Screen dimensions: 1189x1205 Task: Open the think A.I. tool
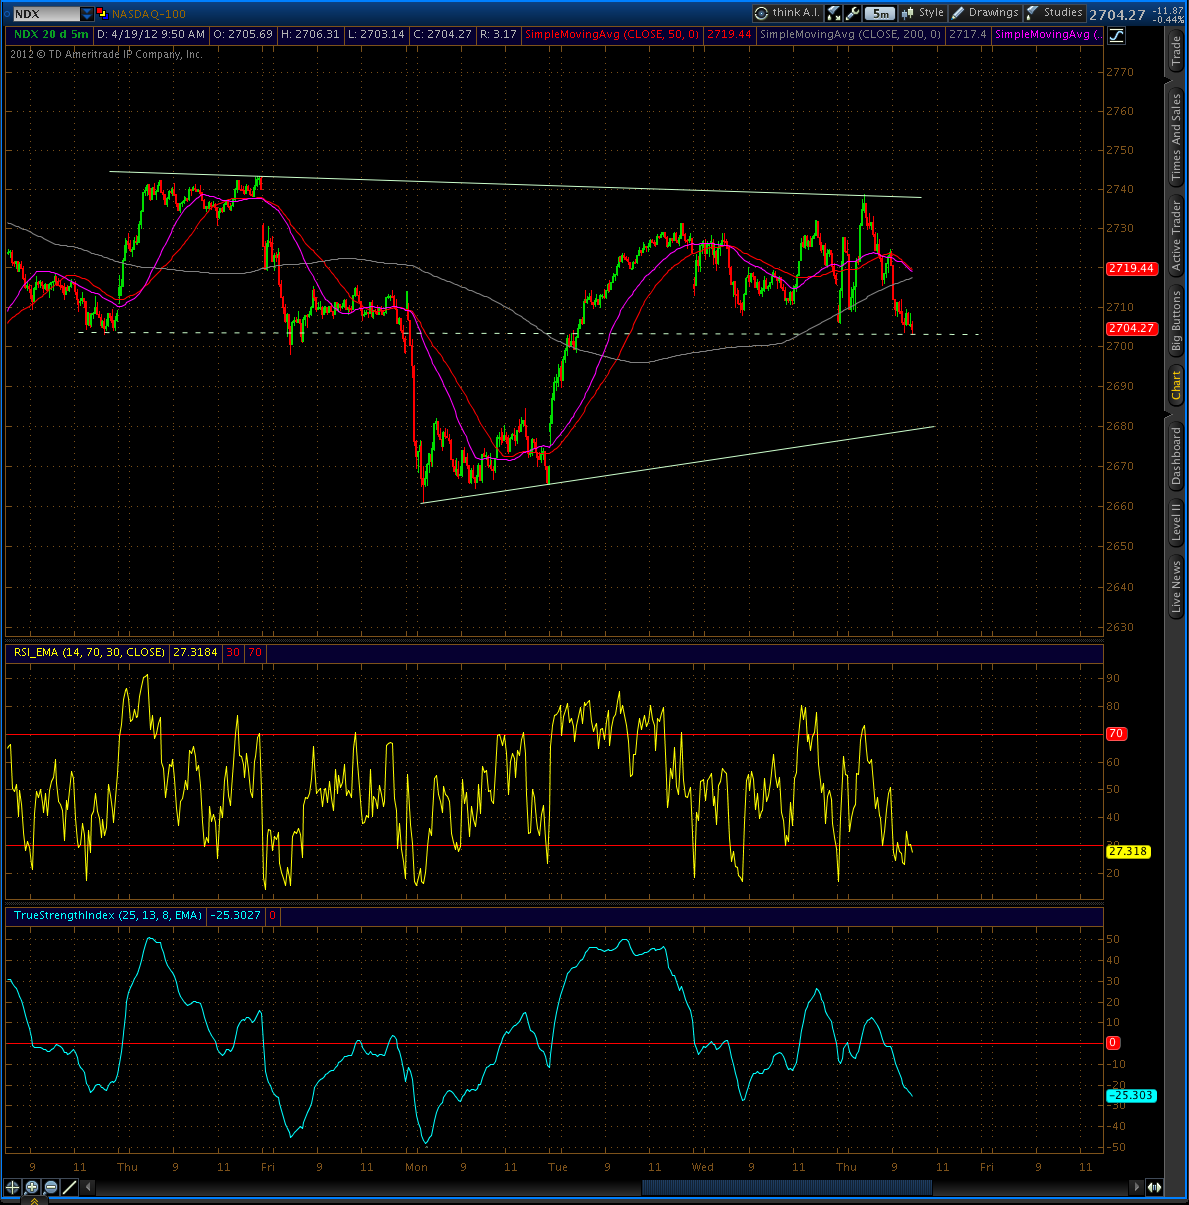click(x=788, y=13)
